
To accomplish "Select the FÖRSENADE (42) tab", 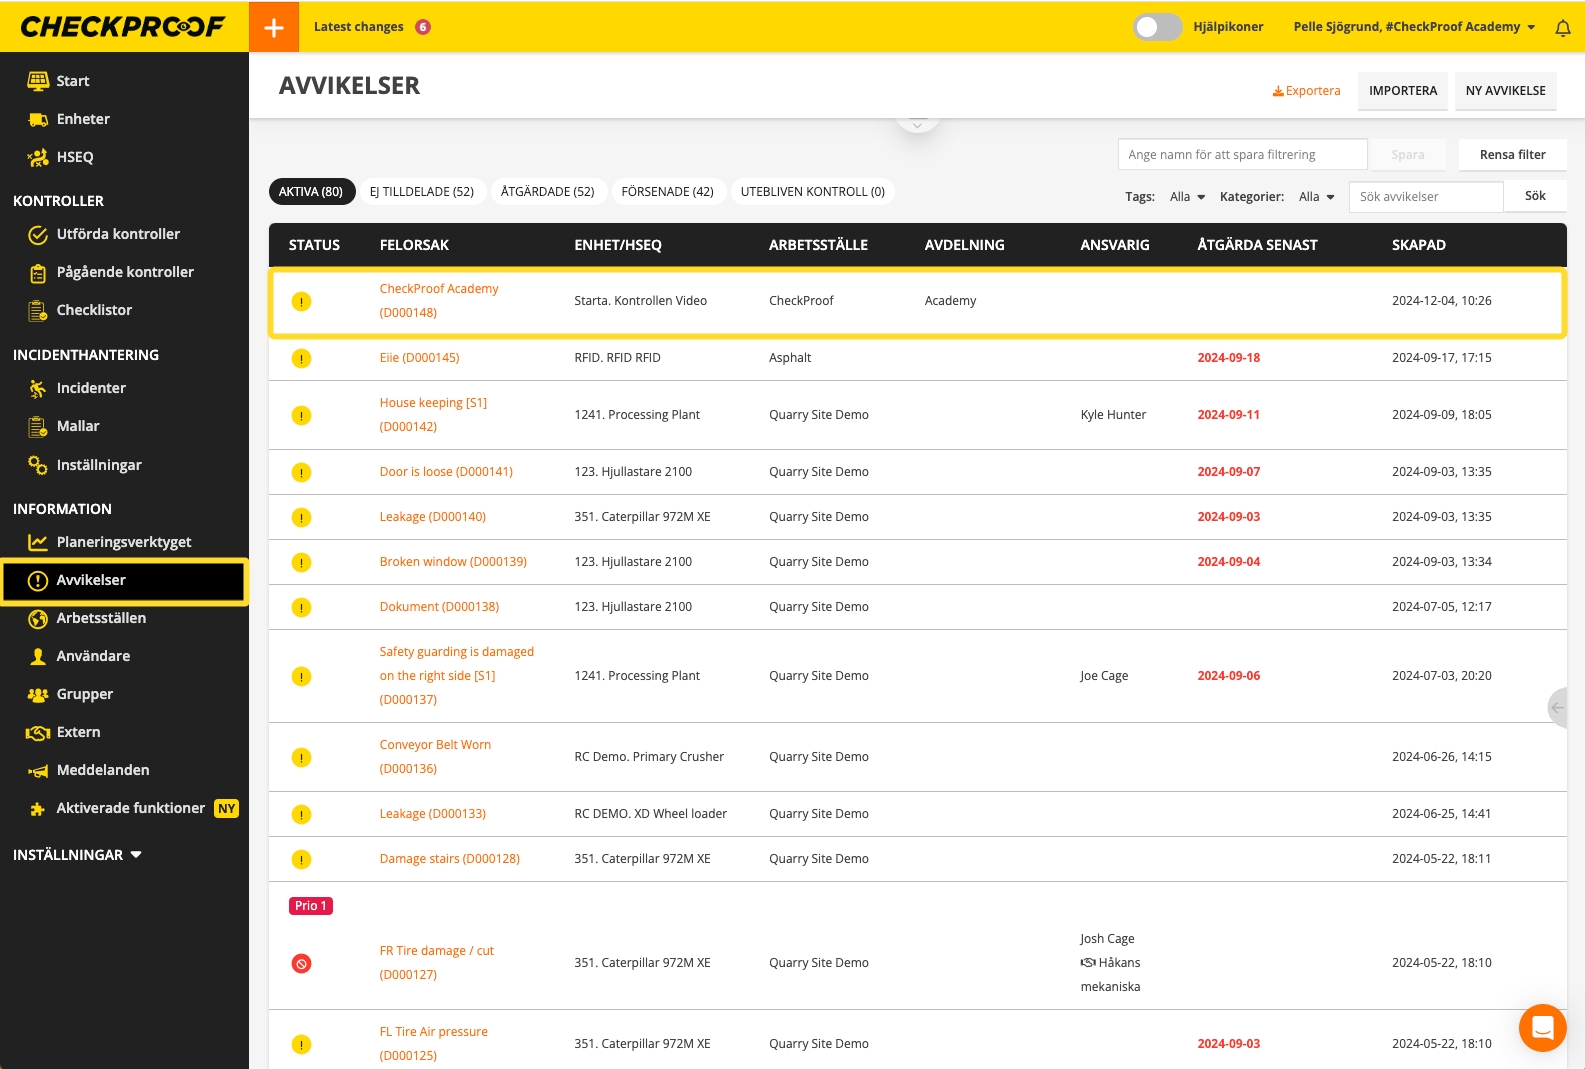I will [667, 192].
